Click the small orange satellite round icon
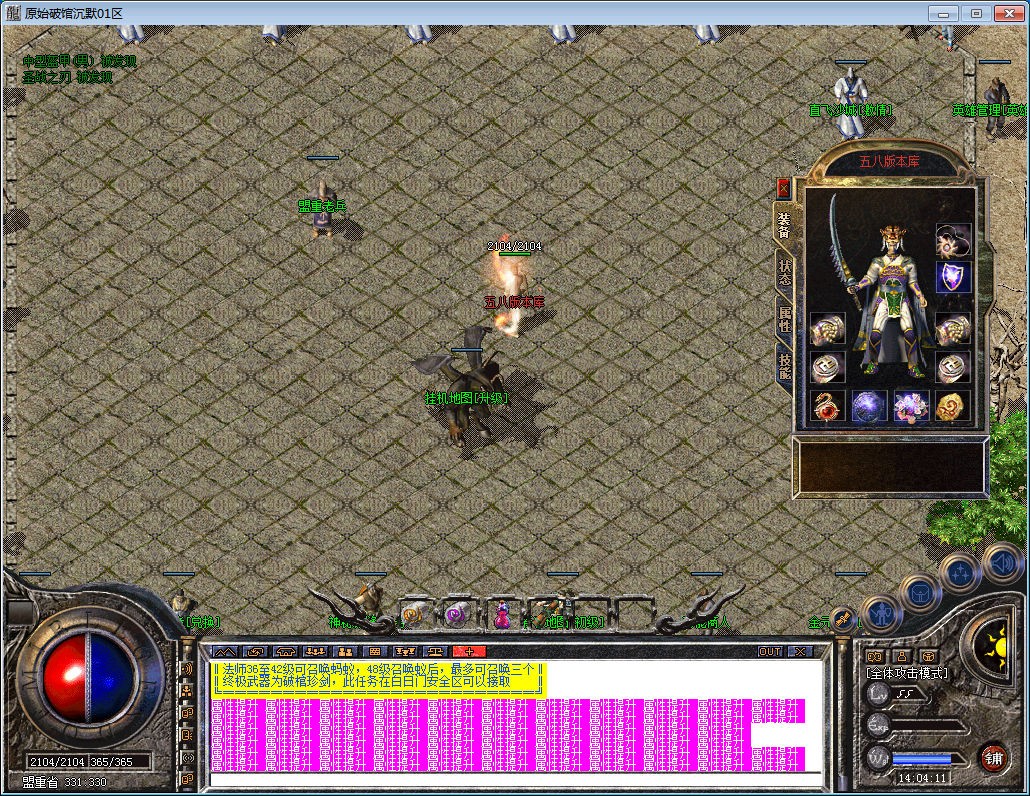Image resolution: width=1030 pixels, height=796 pixels. coord(841,619)
